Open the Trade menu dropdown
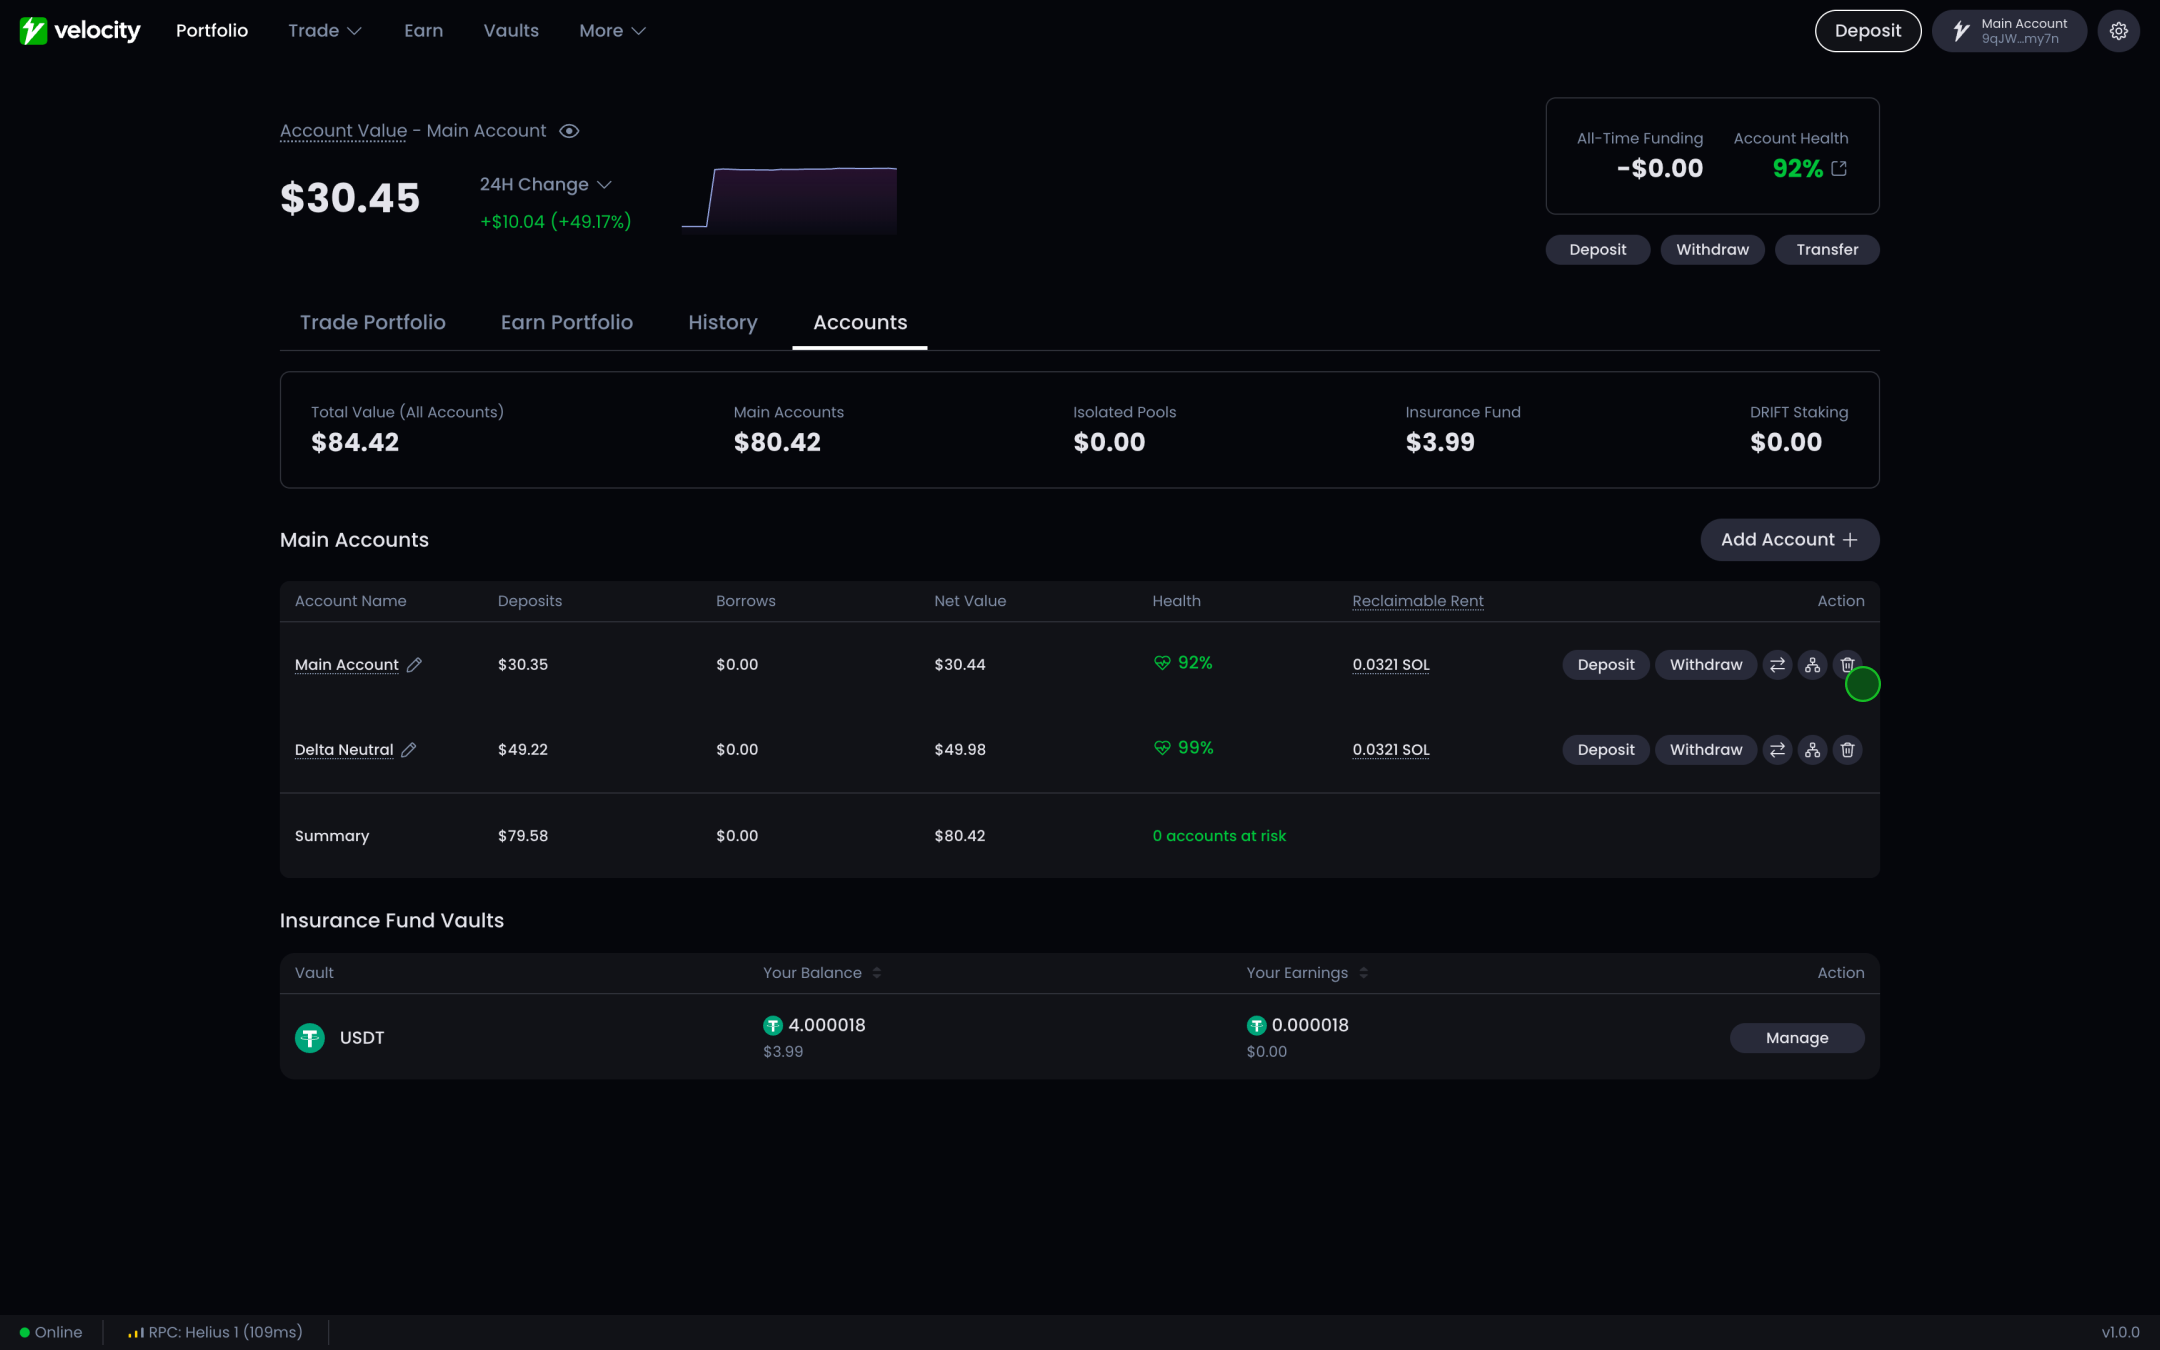The height and width of the screenshot is (1350, 2160). 324,31
